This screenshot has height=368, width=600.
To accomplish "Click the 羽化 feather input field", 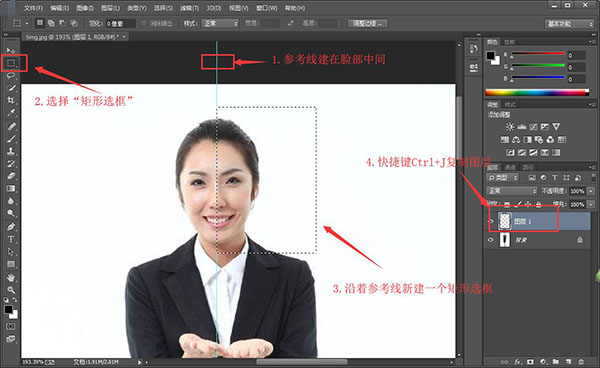I will click(x=120, y=23).
